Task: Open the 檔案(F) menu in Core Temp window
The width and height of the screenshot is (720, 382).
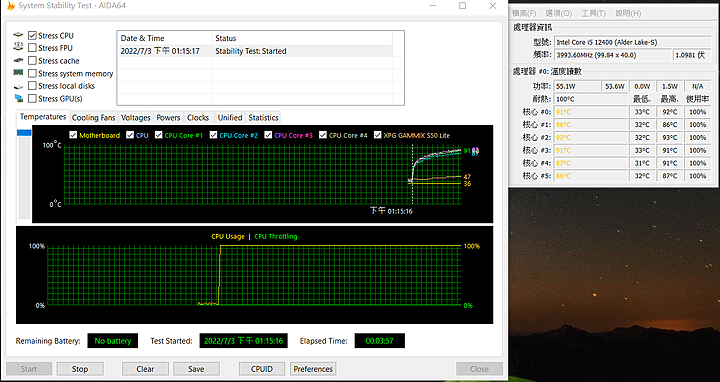Action: [x=524, y=13]
